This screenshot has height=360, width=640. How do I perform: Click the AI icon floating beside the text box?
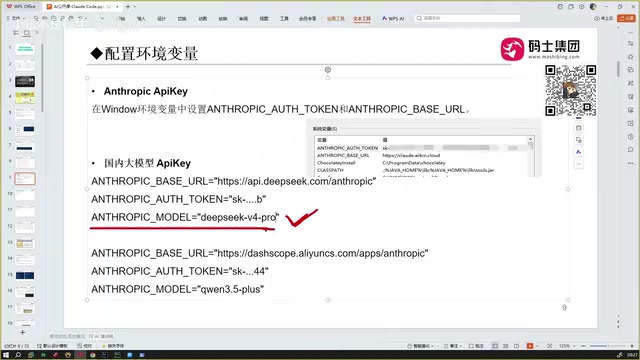(578, 152)
